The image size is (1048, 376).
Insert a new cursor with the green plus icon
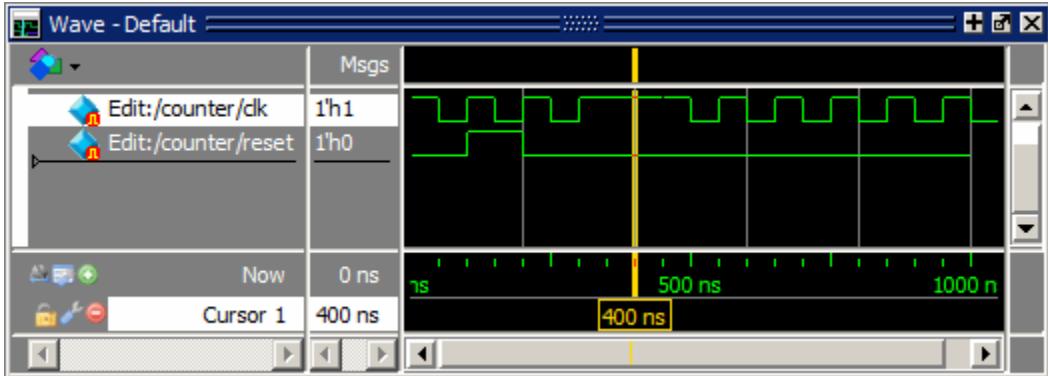tap(88, 274)
